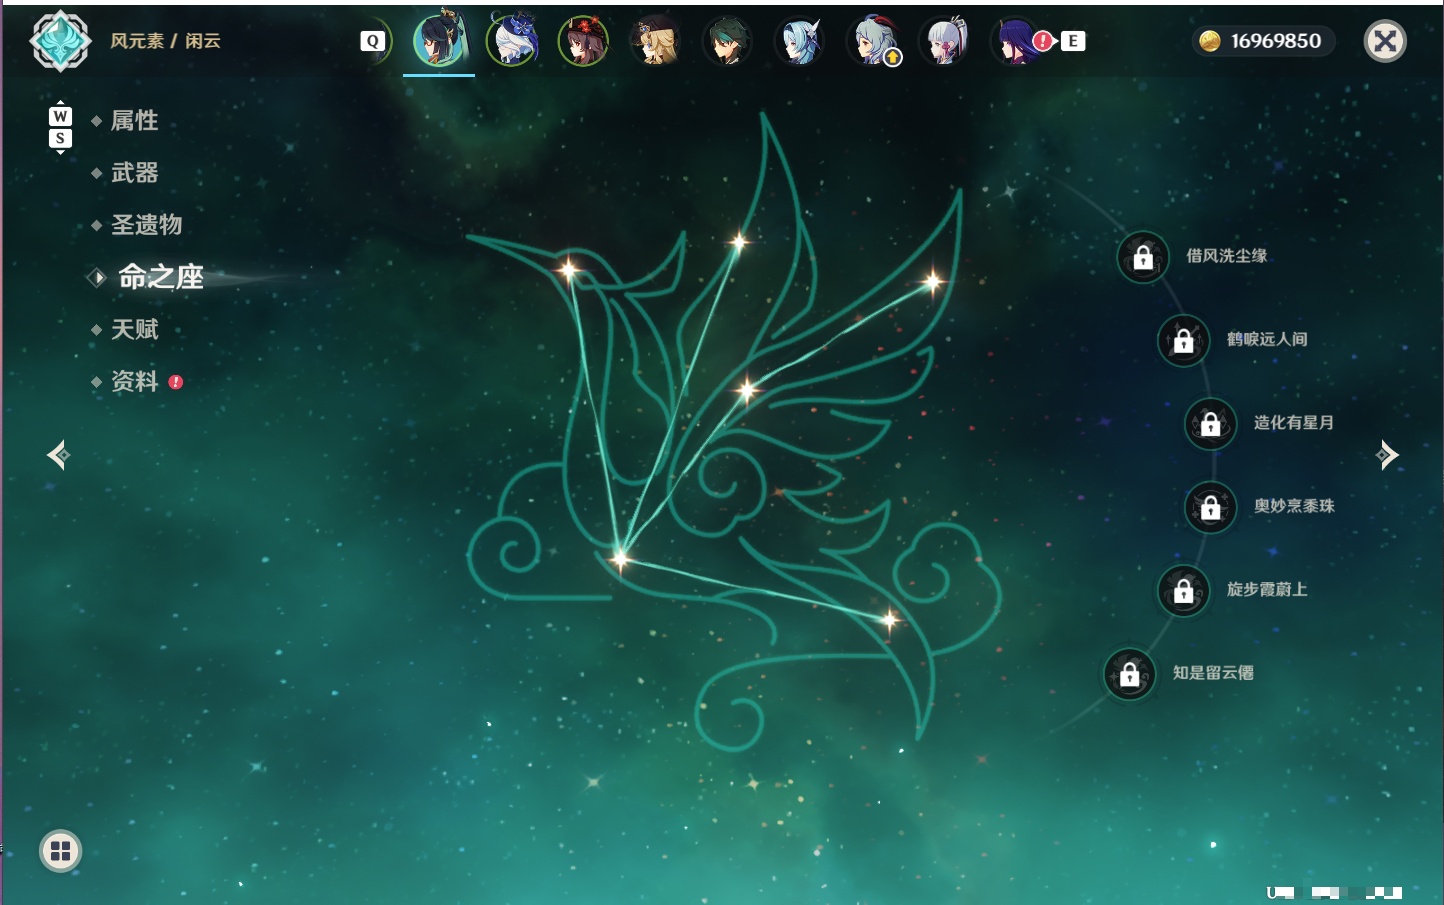
Task: Click the red alert badge beside 资料
Action: click(176, 382)
